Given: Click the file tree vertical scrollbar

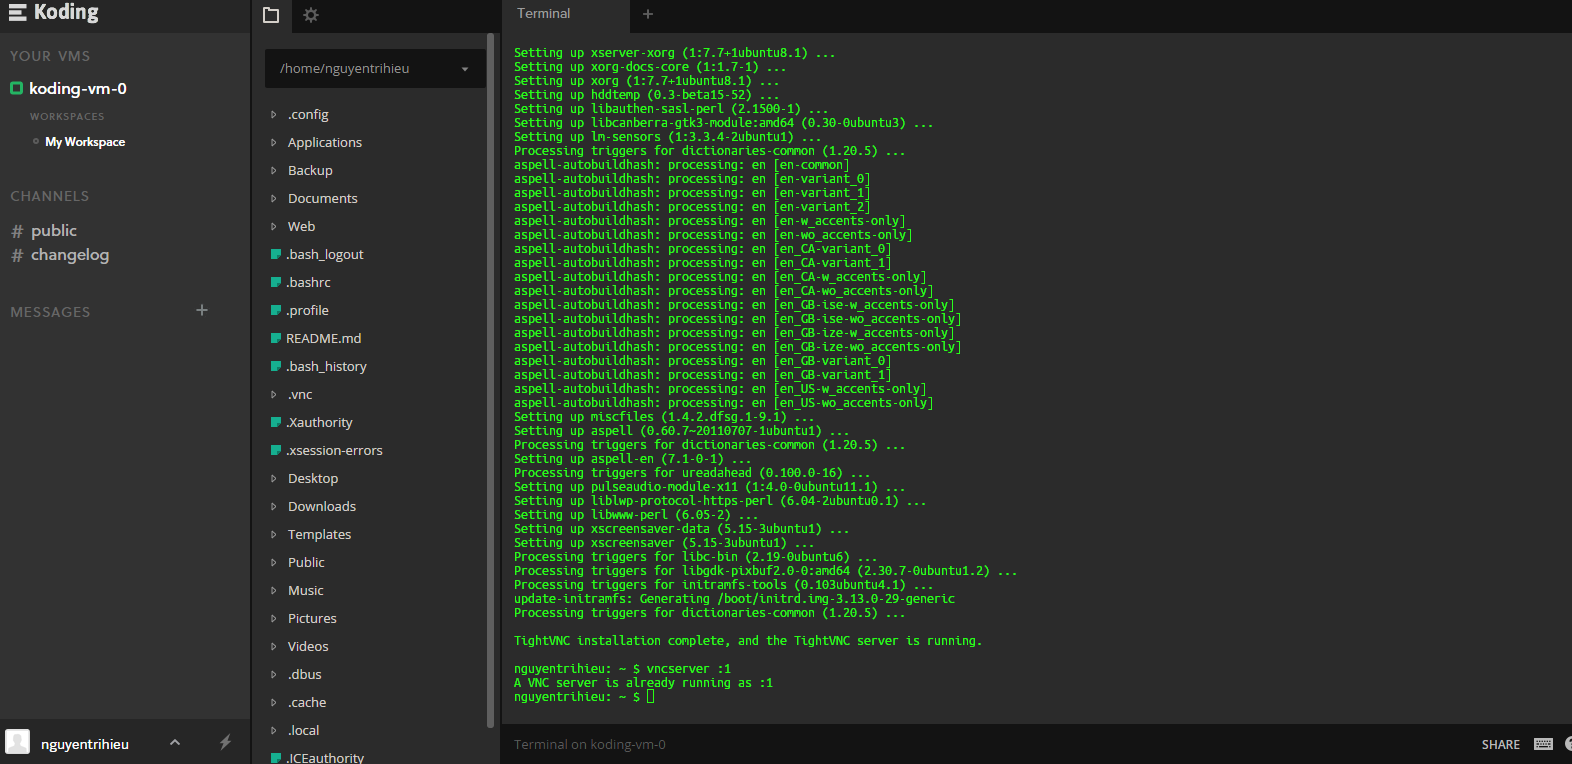Looking at the screenshot, I should (490, 380).
